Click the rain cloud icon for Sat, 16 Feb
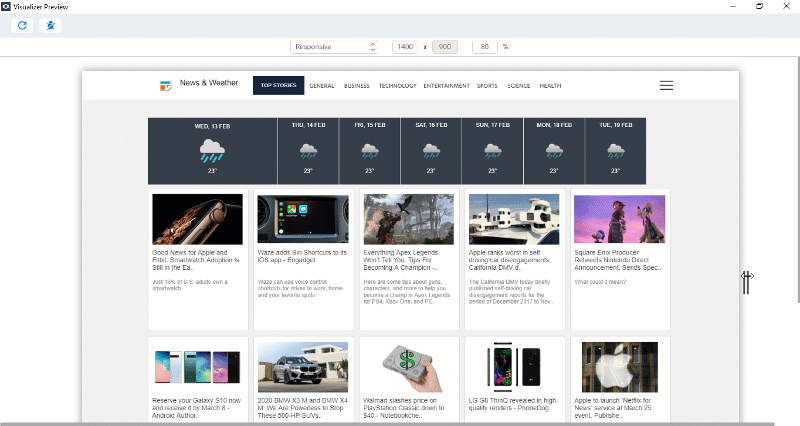The height and width of the screenshot is (426, 800). pos(431,152)
